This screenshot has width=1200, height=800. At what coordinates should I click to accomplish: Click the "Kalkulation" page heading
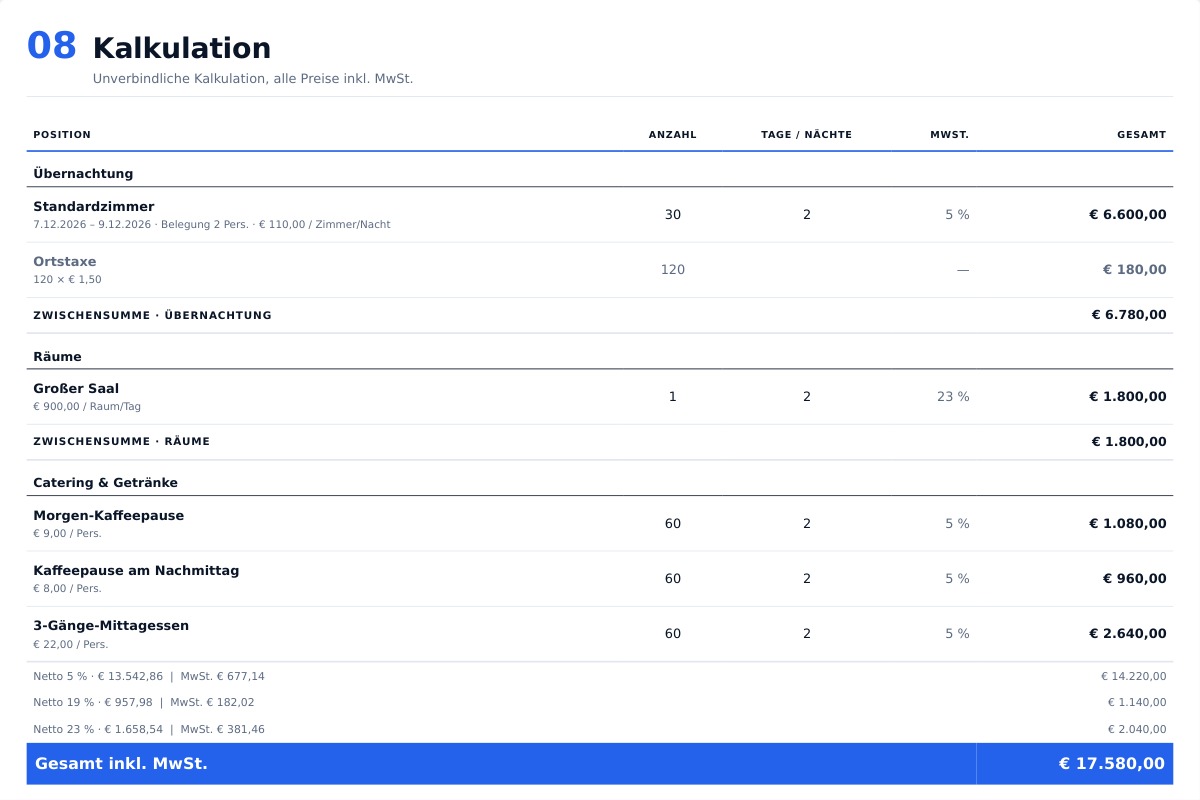[x=182, y=48]
